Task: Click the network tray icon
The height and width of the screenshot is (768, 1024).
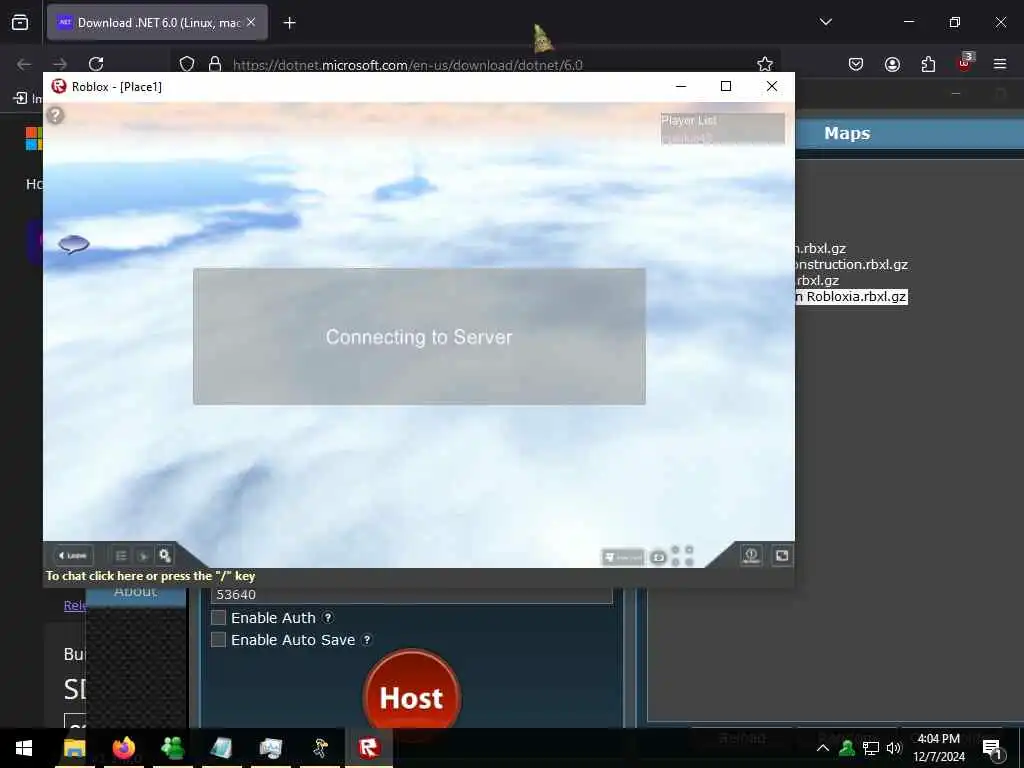Action: (871, 748)
